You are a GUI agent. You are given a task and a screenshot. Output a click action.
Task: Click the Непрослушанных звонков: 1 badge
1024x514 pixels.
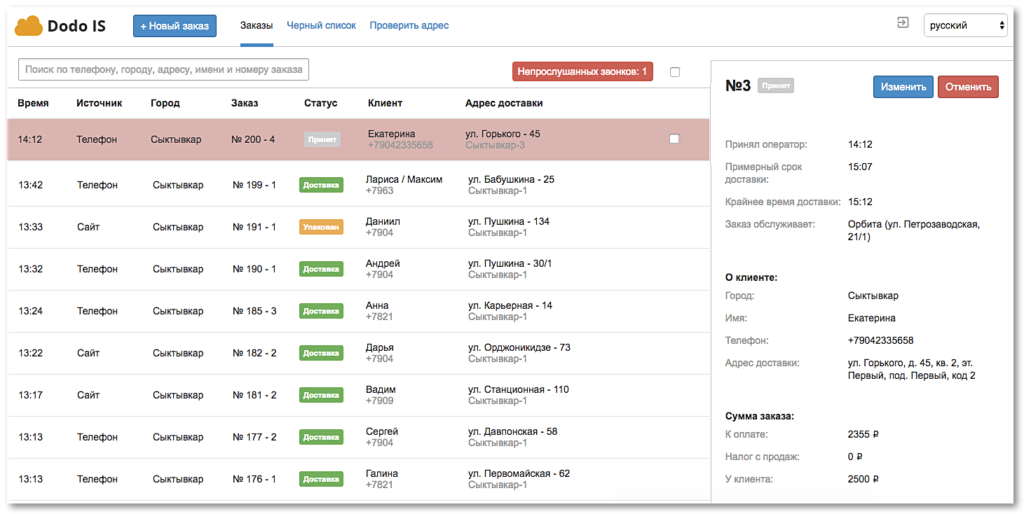click(x=583, y=72)
